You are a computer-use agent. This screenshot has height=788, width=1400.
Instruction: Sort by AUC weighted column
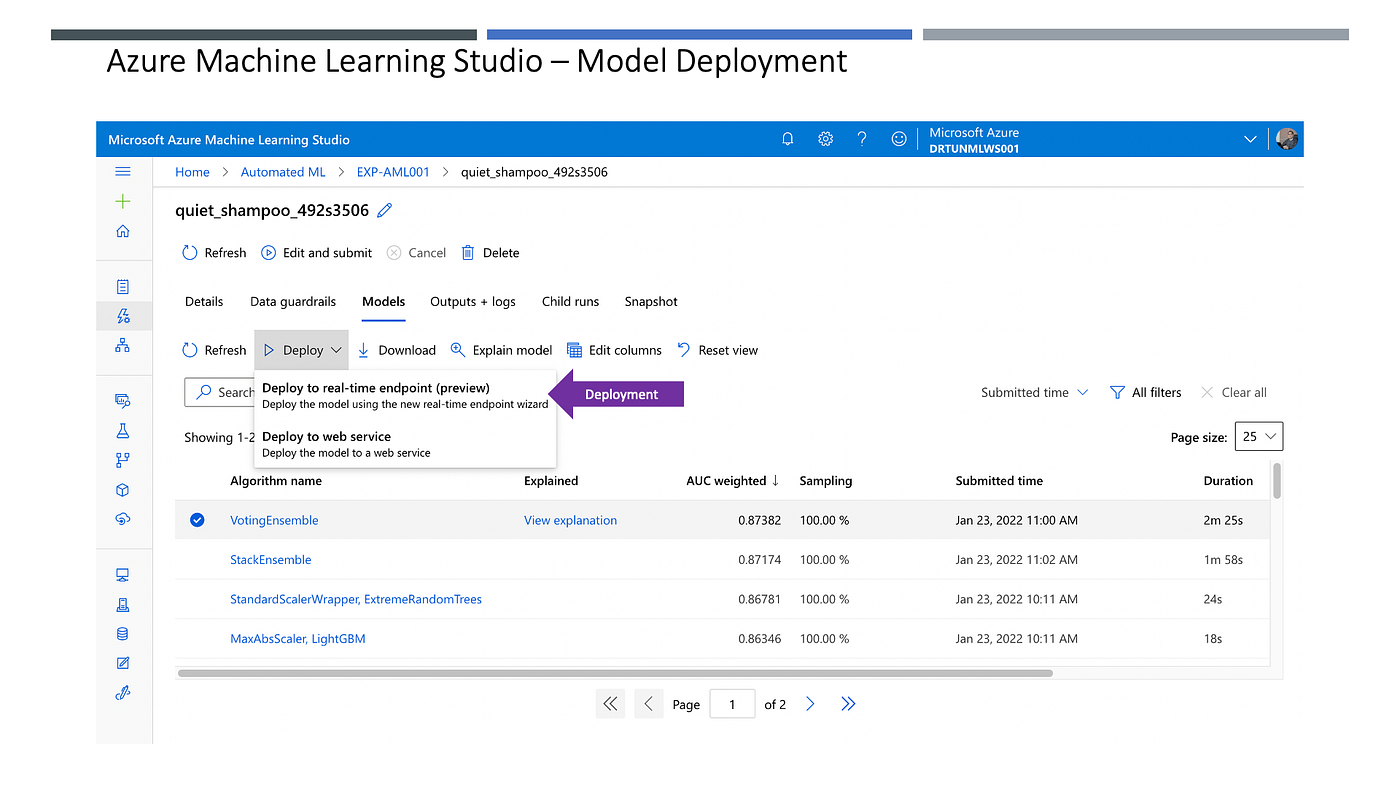point(733,481)
